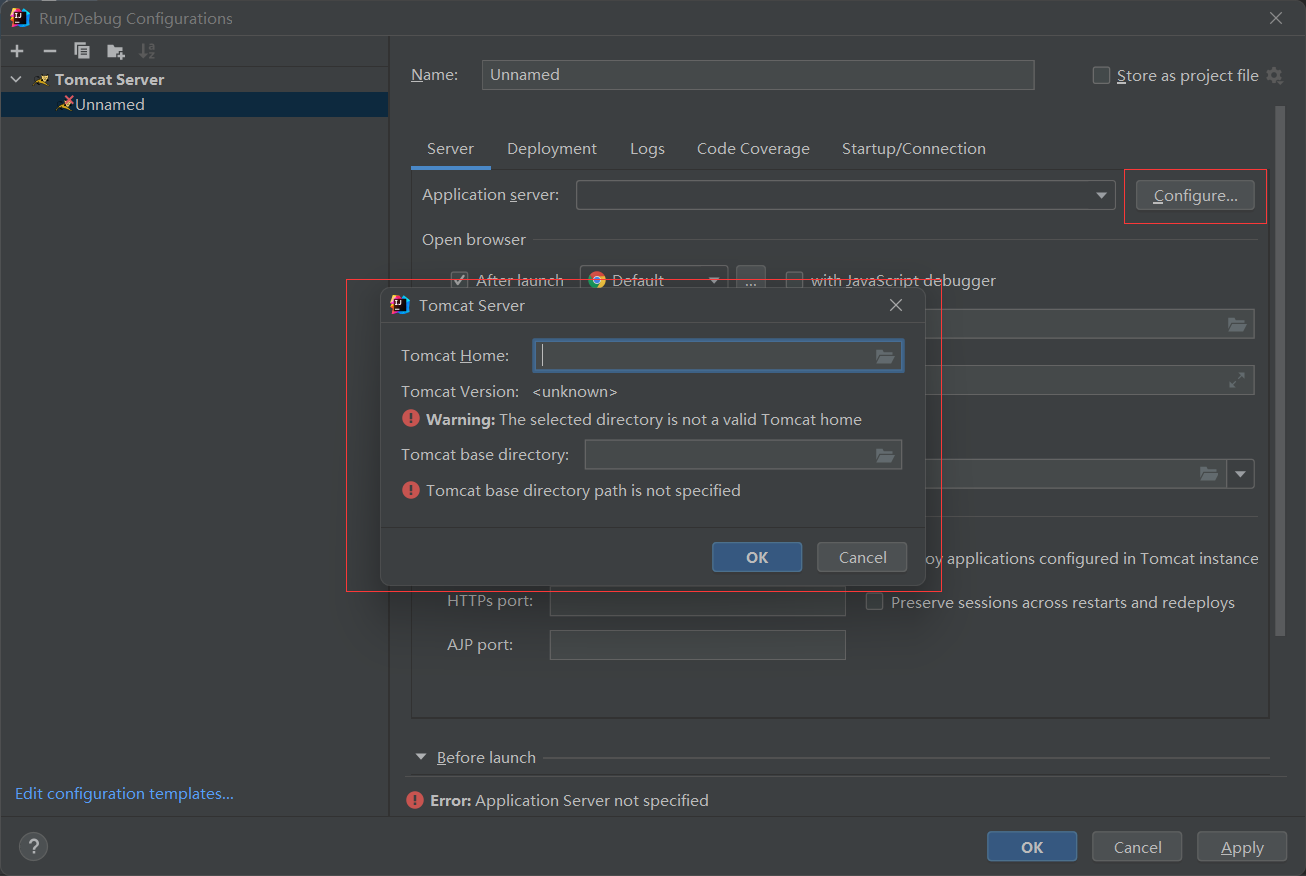Image resolution: width=1306 pixels, height=876 pixels.
Task: Open the gear settings next to Store as project file
Action: 1274,75
